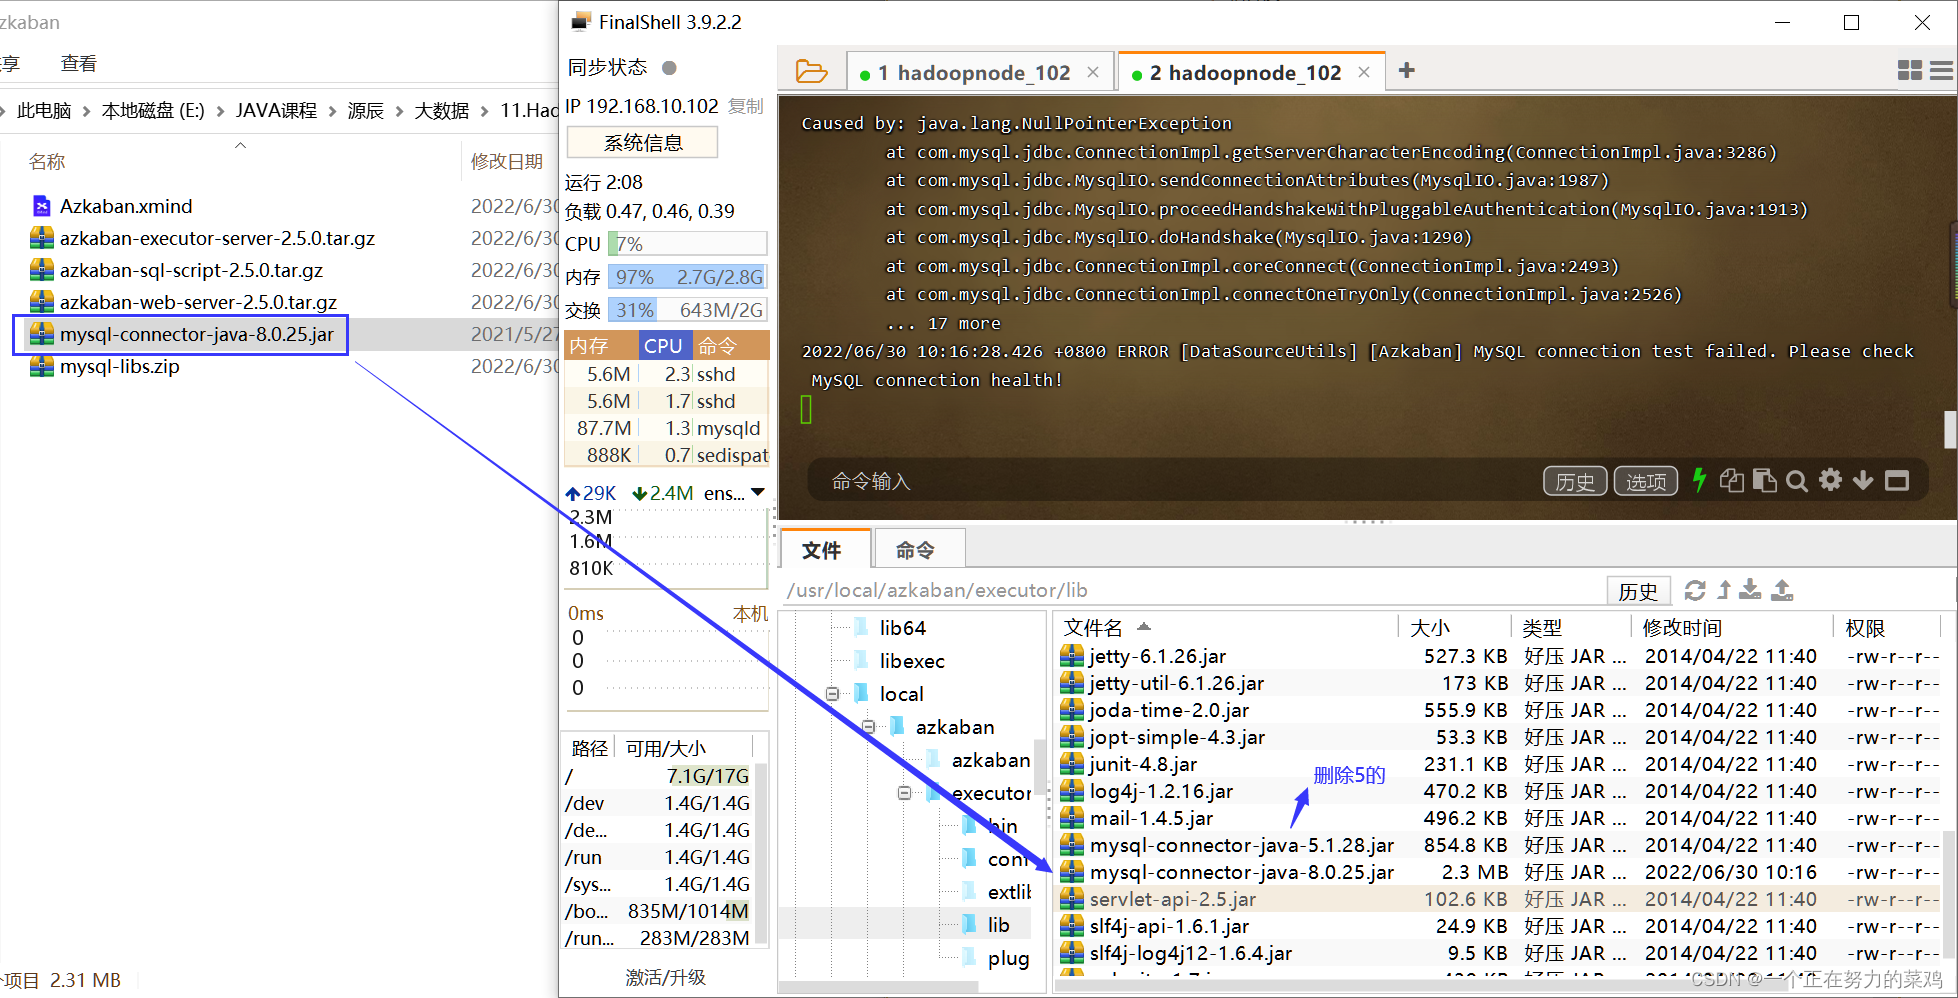This screenshot has height=998, width=1958.
Task: Click the 激活/升级 link
Action: (x=665, y=977)
